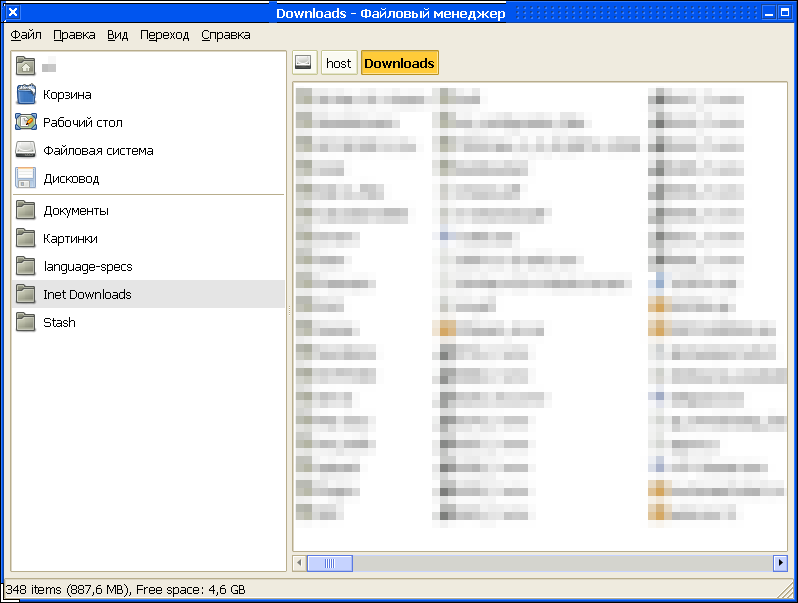The image size is (798, 603).
Task: Click the home folder icon in sidebar
Action: click(x=26, y=67)
